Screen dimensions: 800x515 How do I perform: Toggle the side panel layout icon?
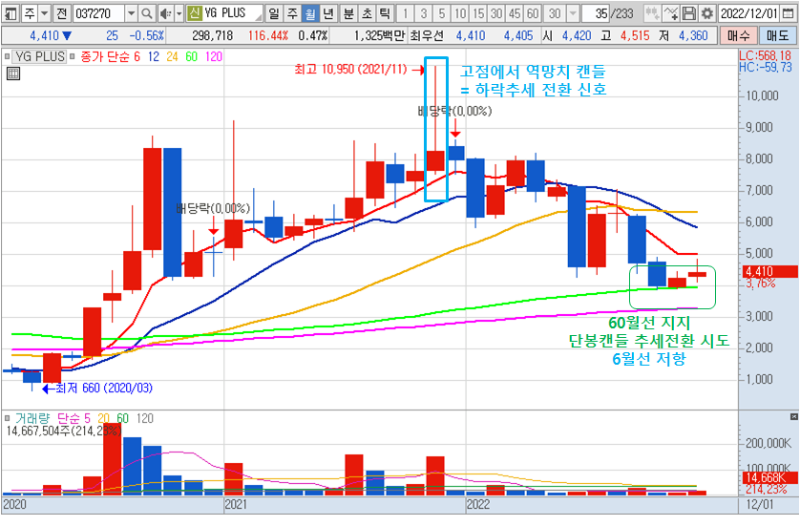pos(11,13)
